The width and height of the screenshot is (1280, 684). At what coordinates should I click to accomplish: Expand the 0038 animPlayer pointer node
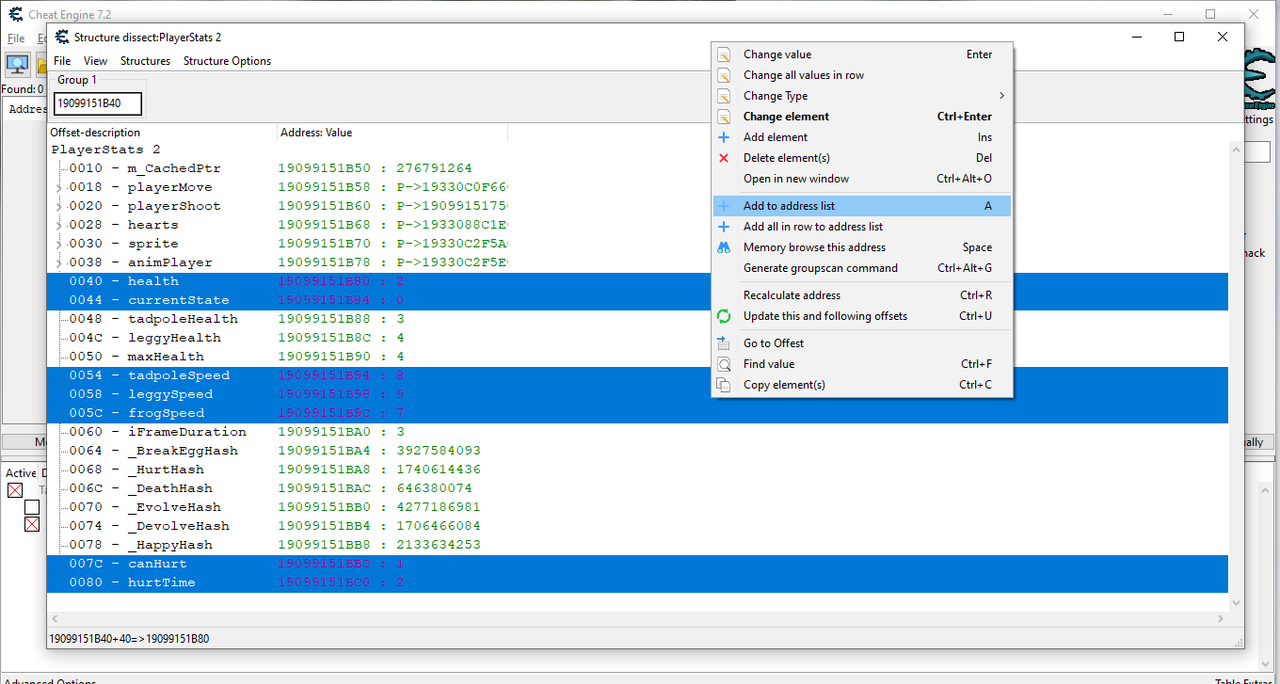click(x=58, y=263)
